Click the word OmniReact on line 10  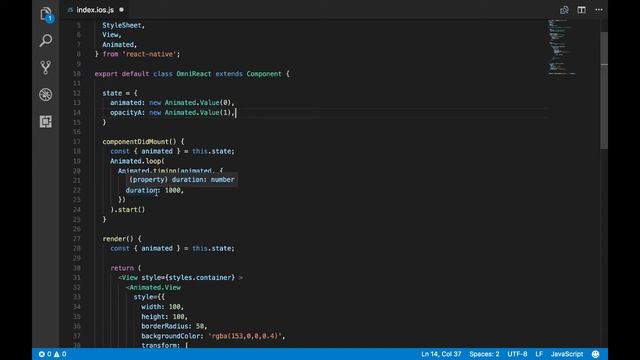pyautogui.click(x=194, y=74)
